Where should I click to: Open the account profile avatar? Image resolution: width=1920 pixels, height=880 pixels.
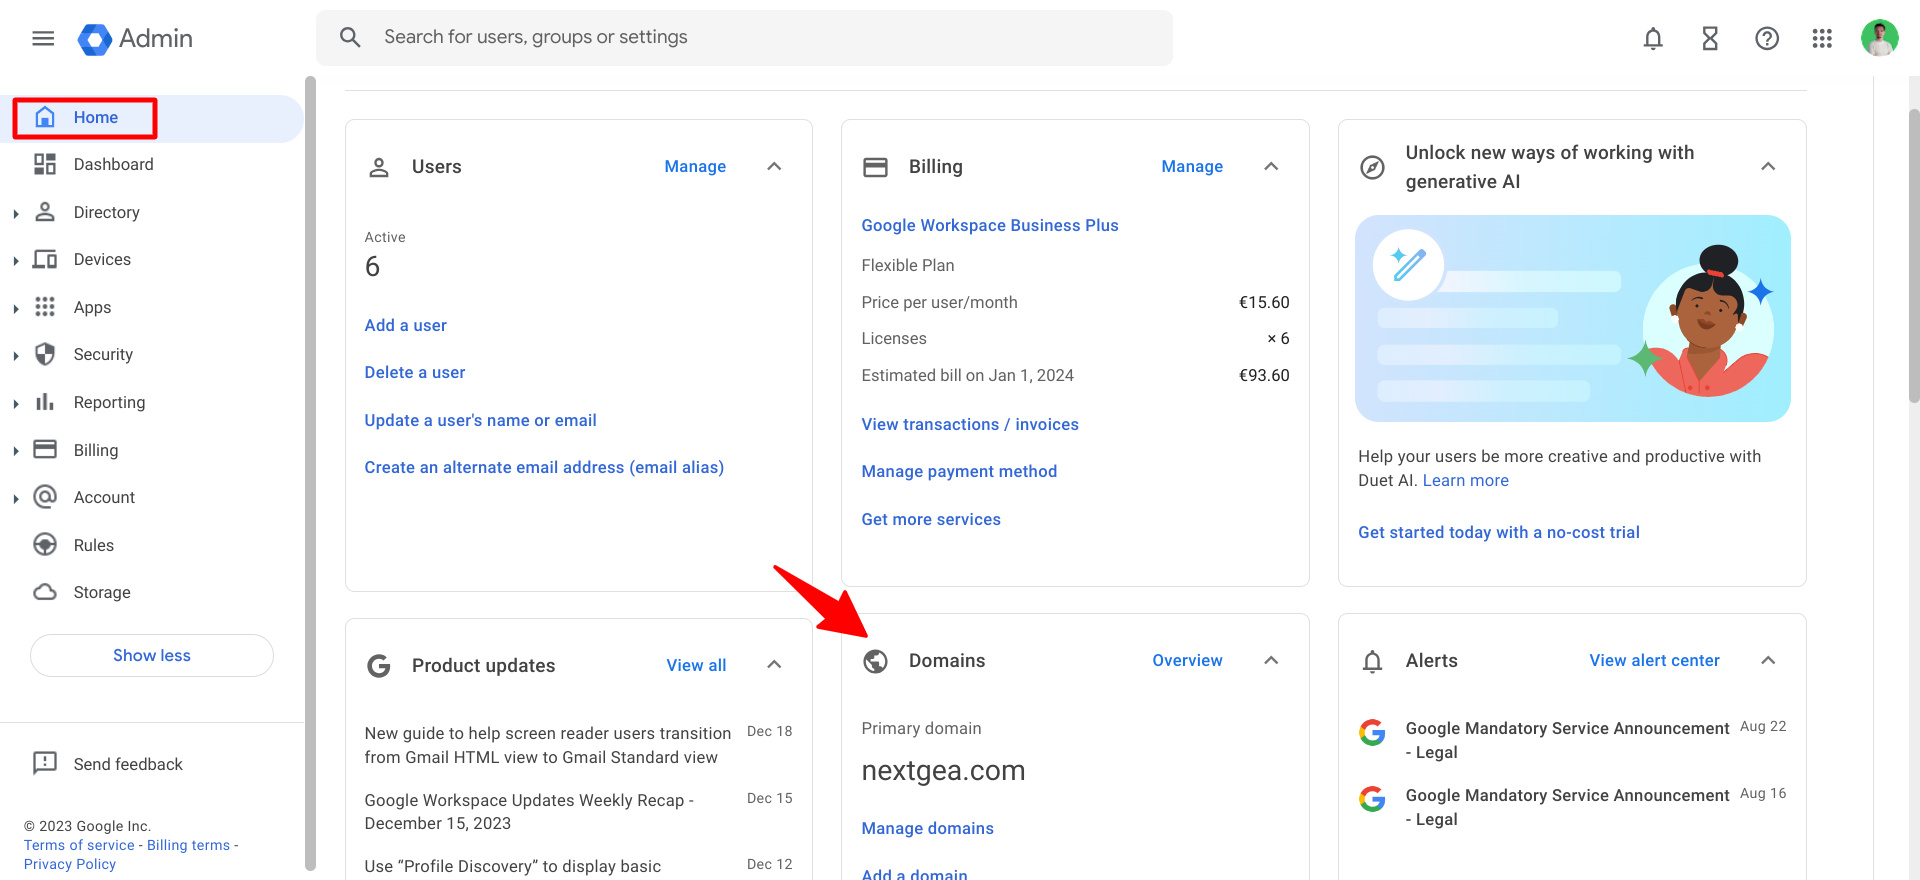[1879, 38]
